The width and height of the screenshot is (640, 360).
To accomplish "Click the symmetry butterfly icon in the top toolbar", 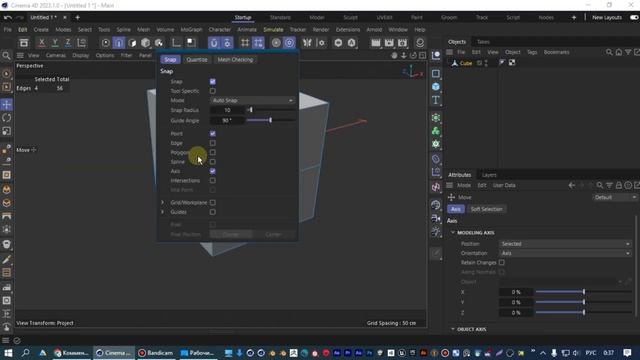I will (307, 42).
